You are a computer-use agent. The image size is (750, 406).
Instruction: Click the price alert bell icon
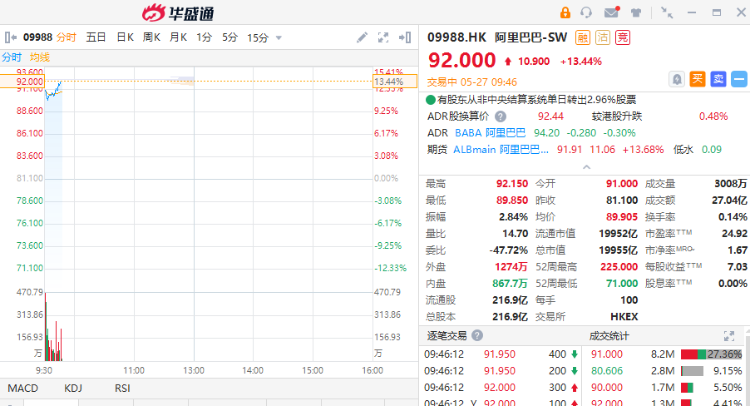[677, 78]
